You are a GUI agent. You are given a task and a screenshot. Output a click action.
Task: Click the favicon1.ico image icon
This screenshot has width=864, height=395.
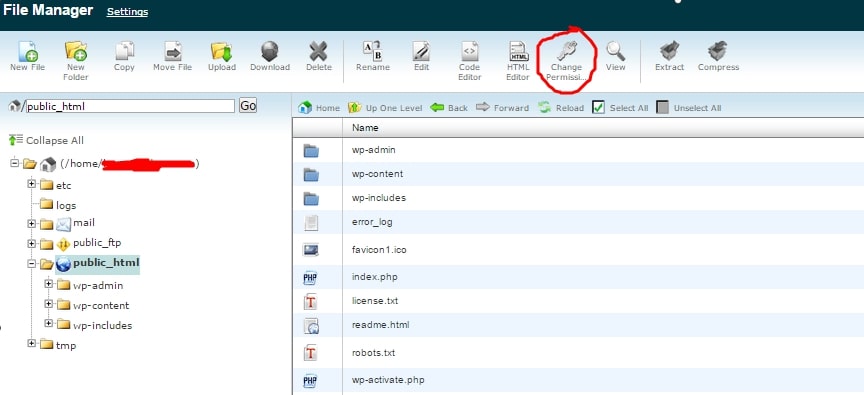pyautogui.click(x=311, y=250)
